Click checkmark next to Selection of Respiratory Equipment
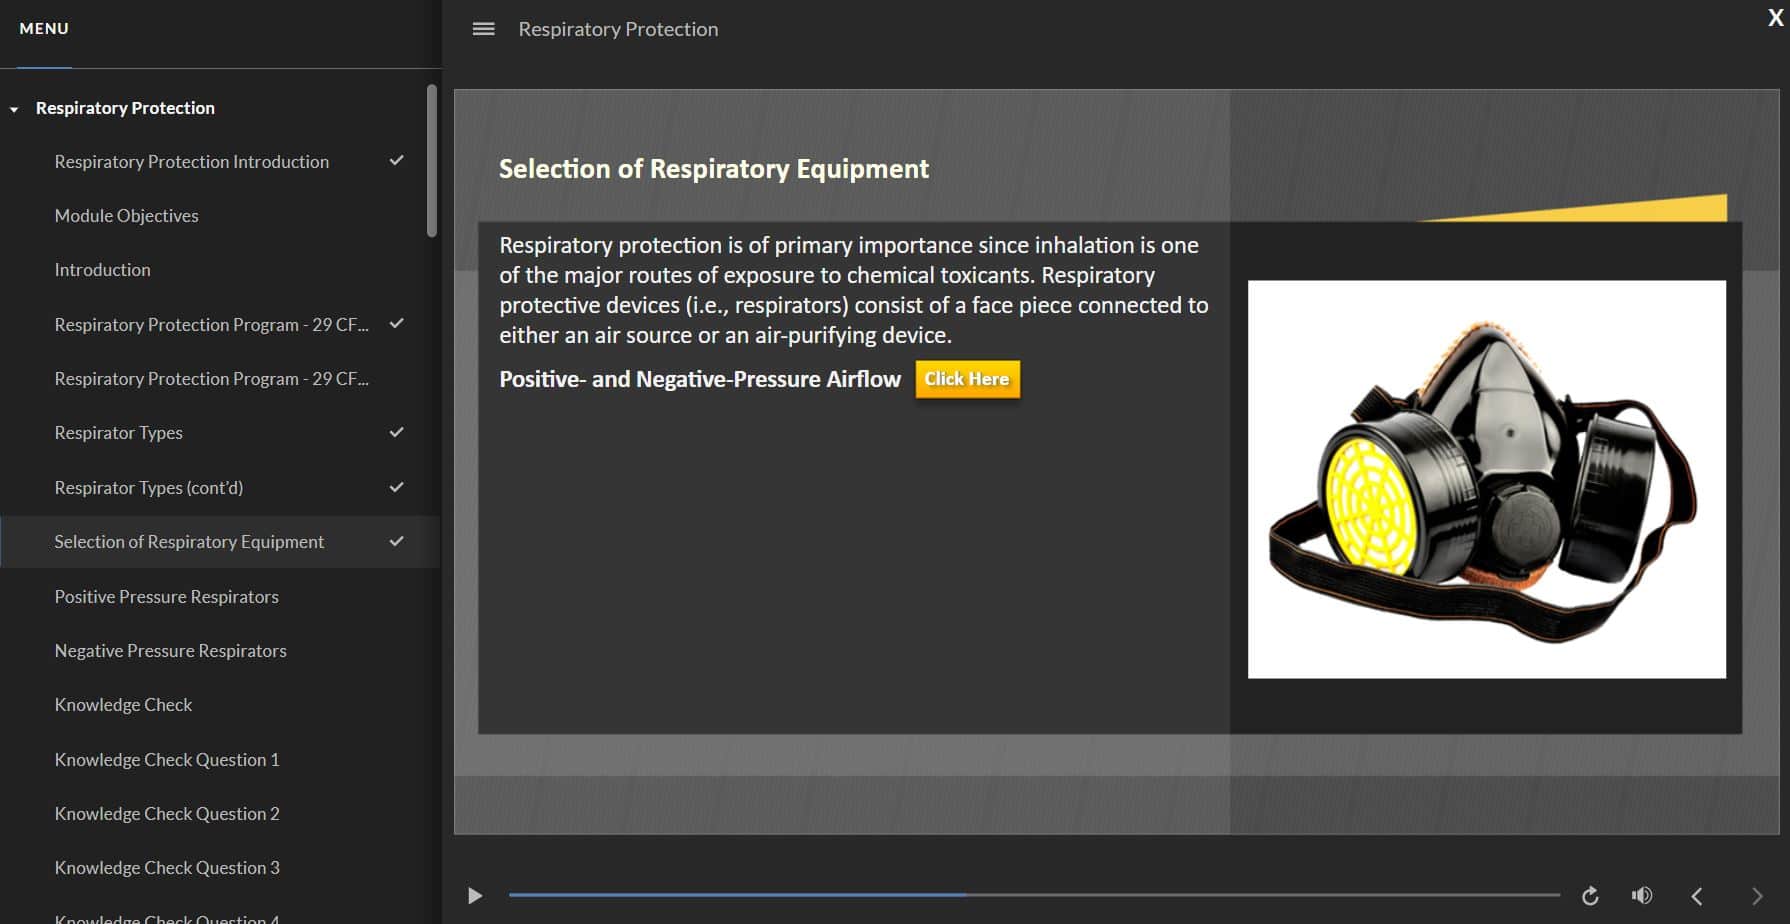Viewport: 1790px width, 924px height. tap(396, 541)
